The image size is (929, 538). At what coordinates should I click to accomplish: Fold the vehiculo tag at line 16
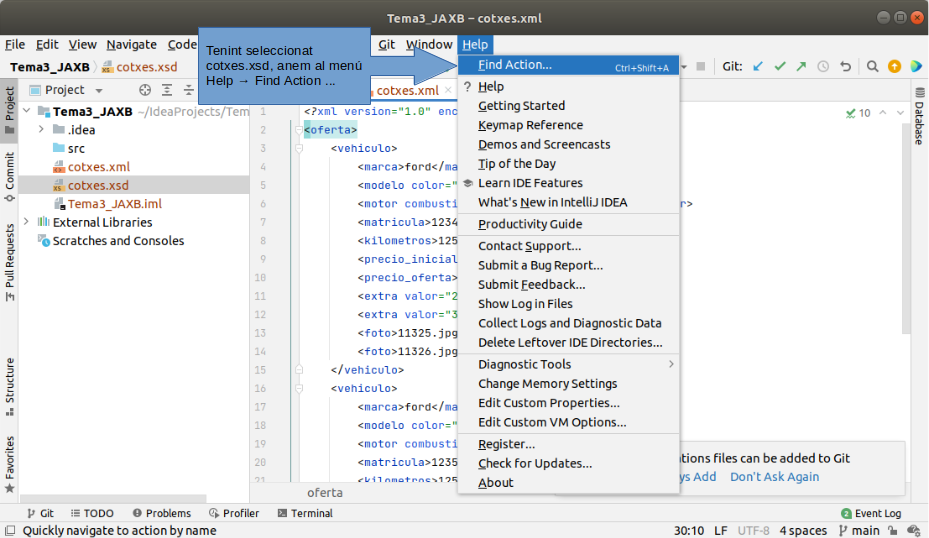click(x=299, y=389)
